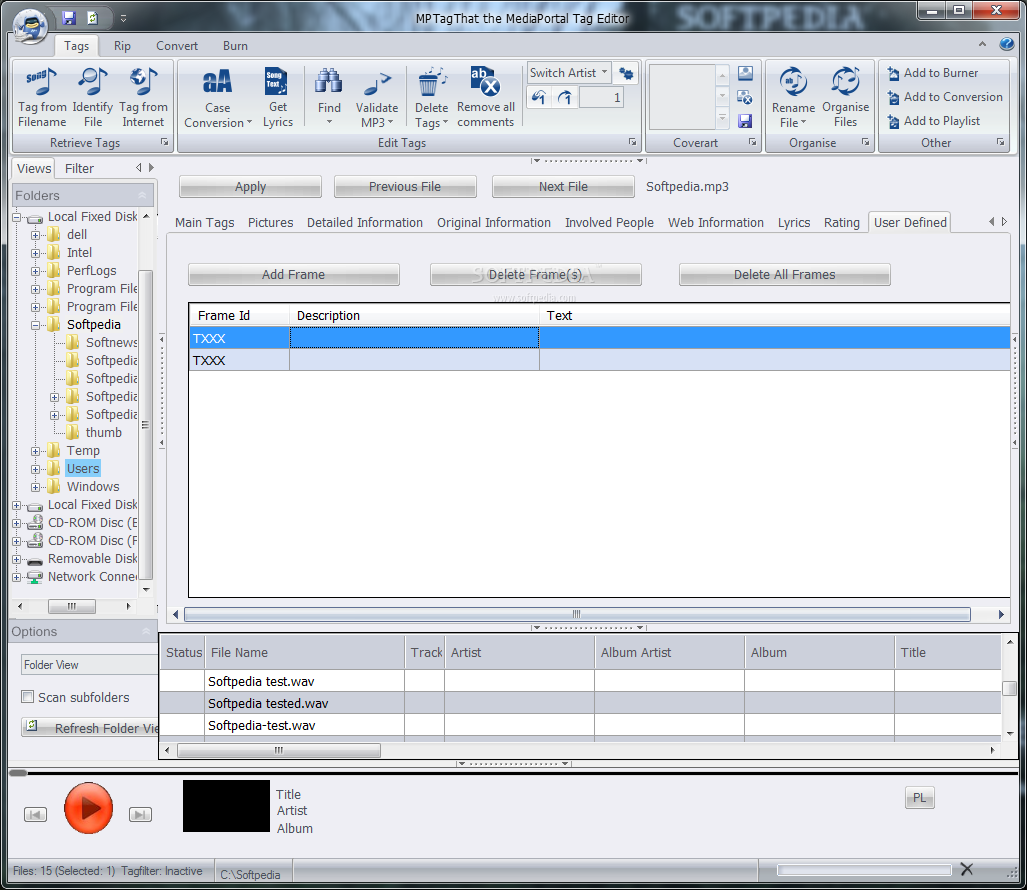The image size is (1027, 890).
Task: Skip to next track in player
Action: tap(140, 814)
